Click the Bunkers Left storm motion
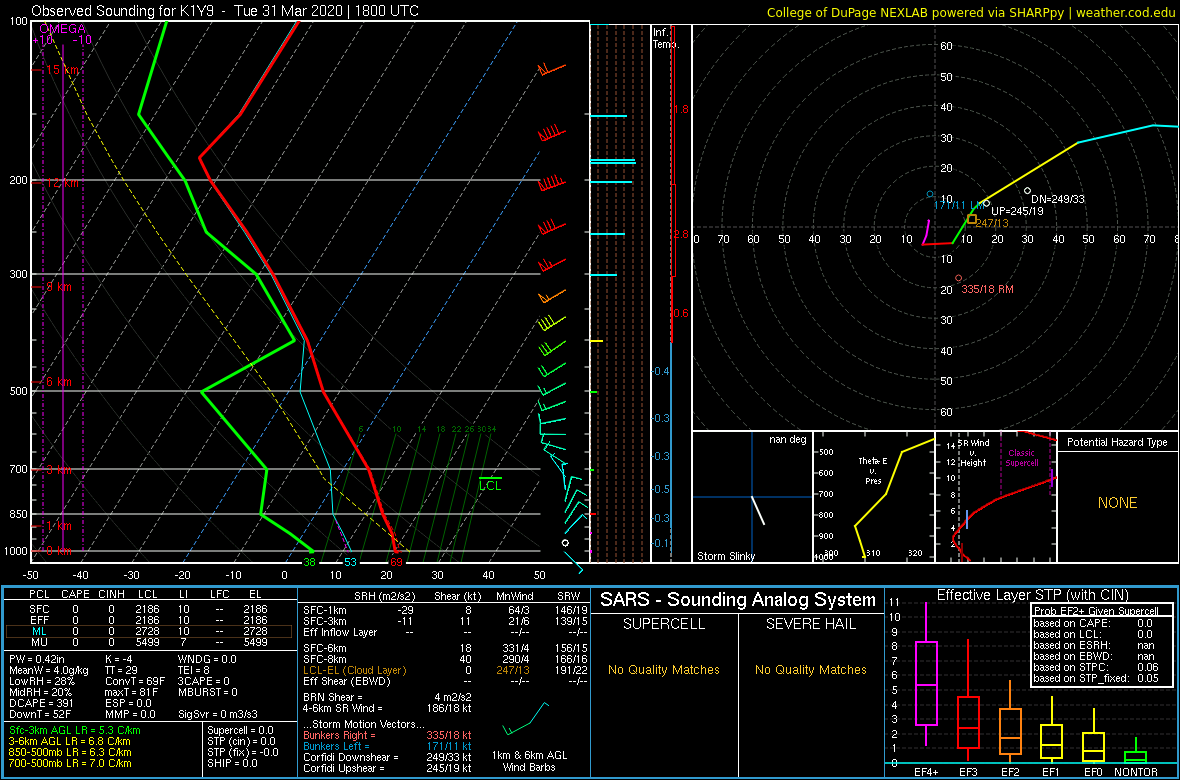Image resolution: width=1180 pixels, height=780 pixels. coord(387,745)
